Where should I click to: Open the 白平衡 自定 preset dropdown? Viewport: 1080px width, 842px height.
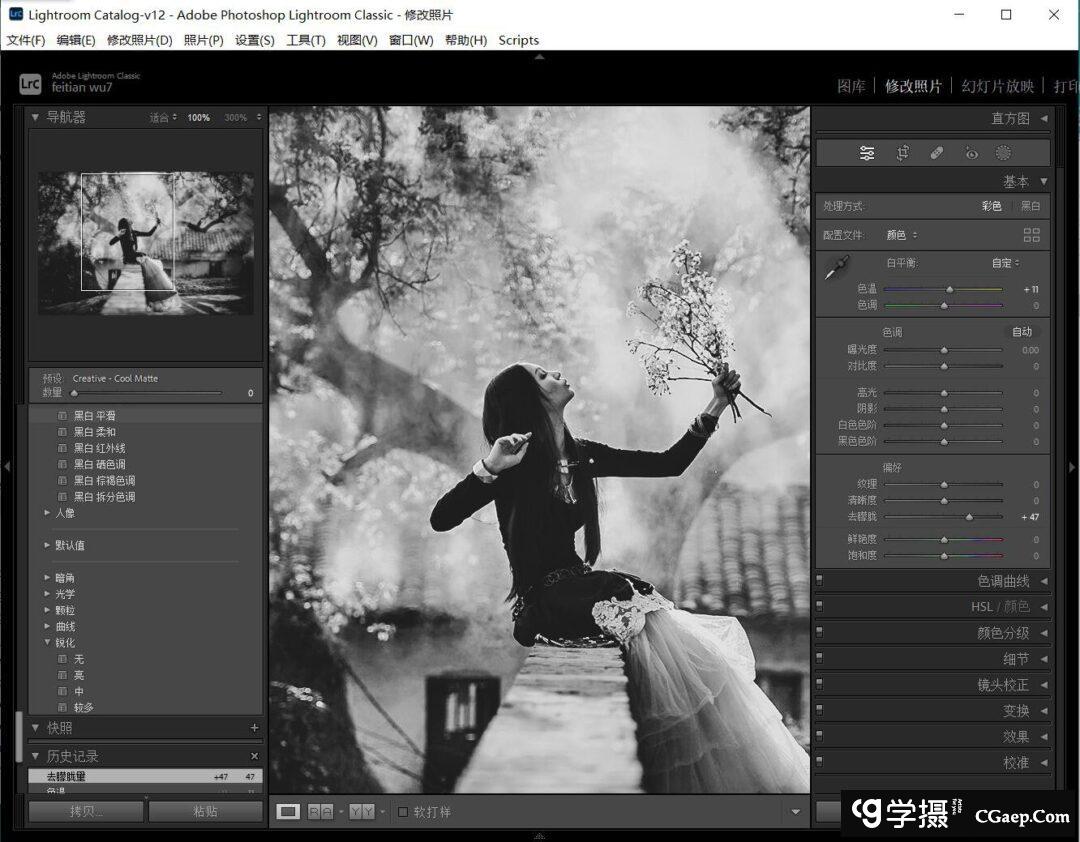tap(1005, 263)
